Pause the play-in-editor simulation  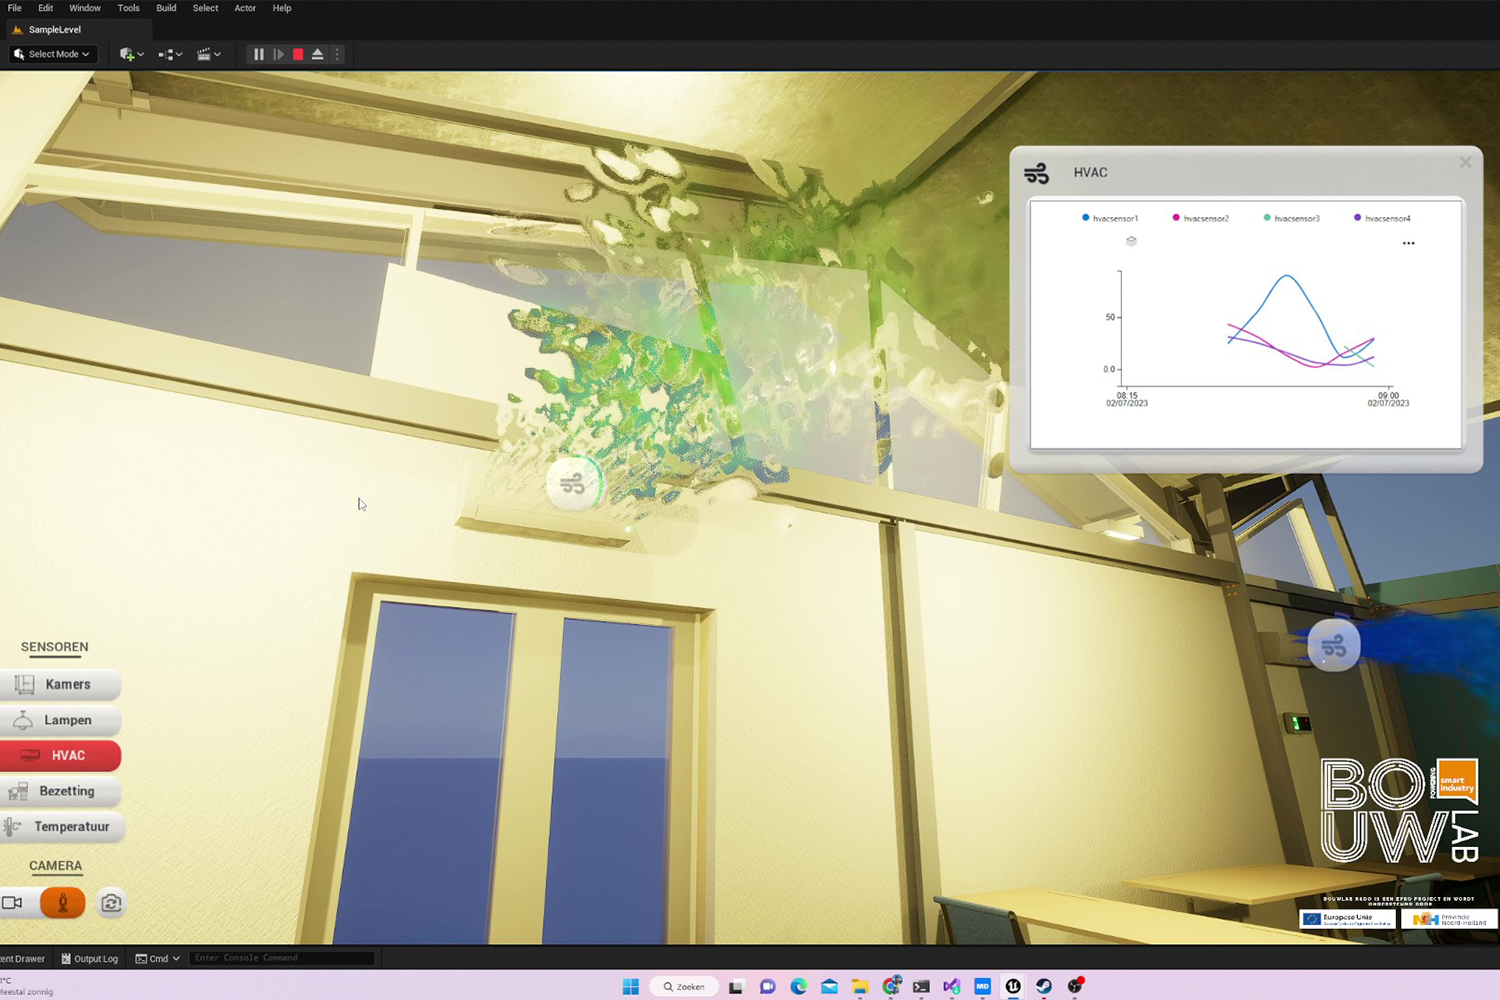(x=258, y=54)
